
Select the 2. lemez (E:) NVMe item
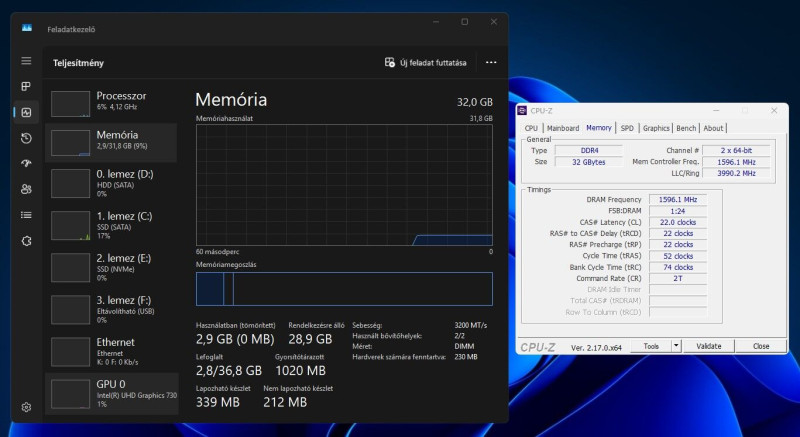tap(111, 268)
